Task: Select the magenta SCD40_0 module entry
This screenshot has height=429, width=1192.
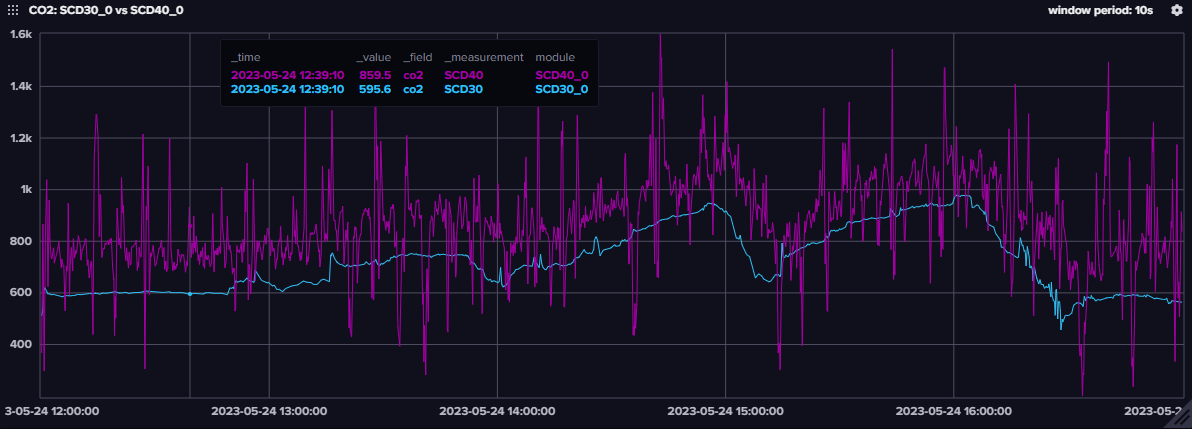Action: [561, 74]
